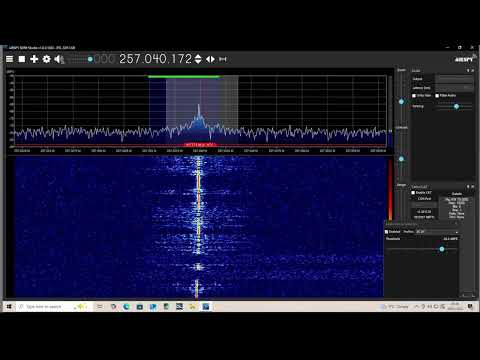
Task: Open the notification center icon
Action: click(x=470, y=306)
